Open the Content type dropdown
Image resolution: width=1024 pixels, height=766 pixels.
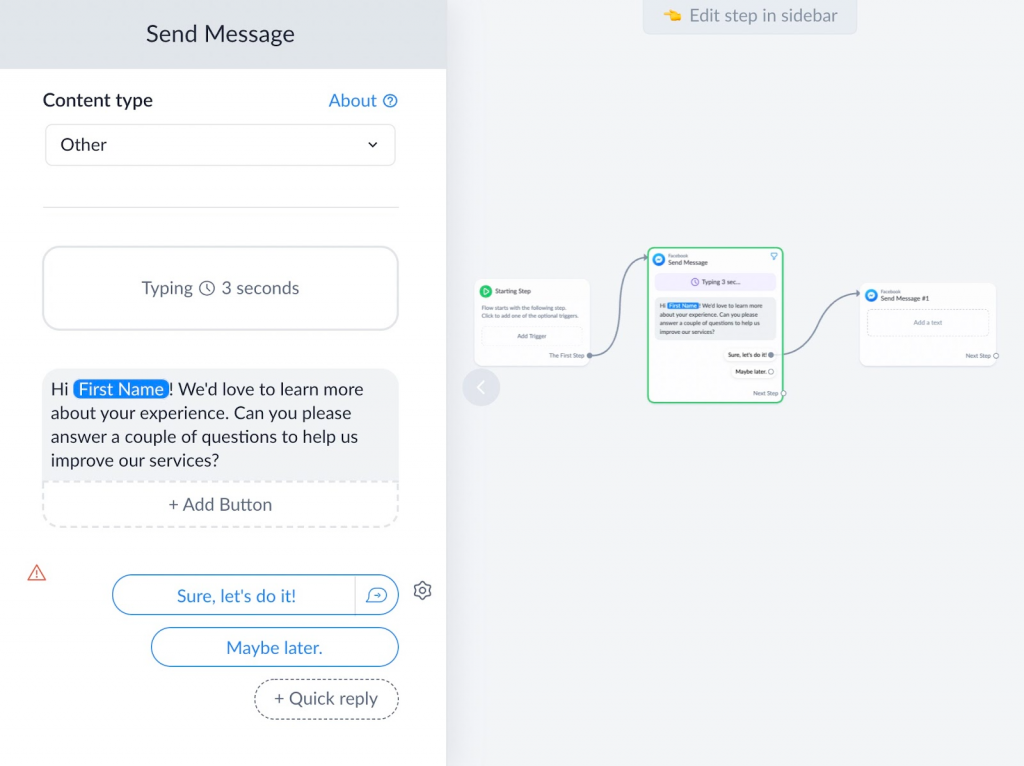pos(220,145)
